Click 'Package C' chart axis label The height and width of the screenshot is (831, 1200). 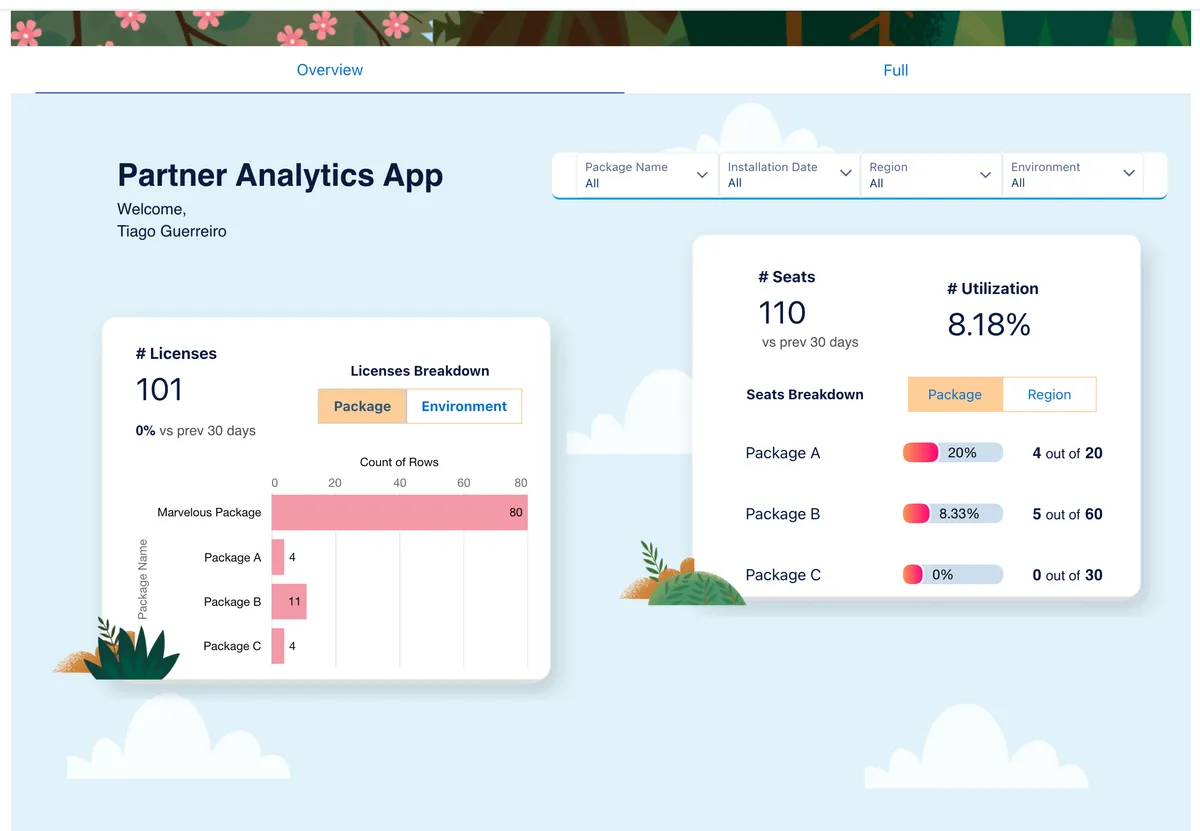point(232,646)
